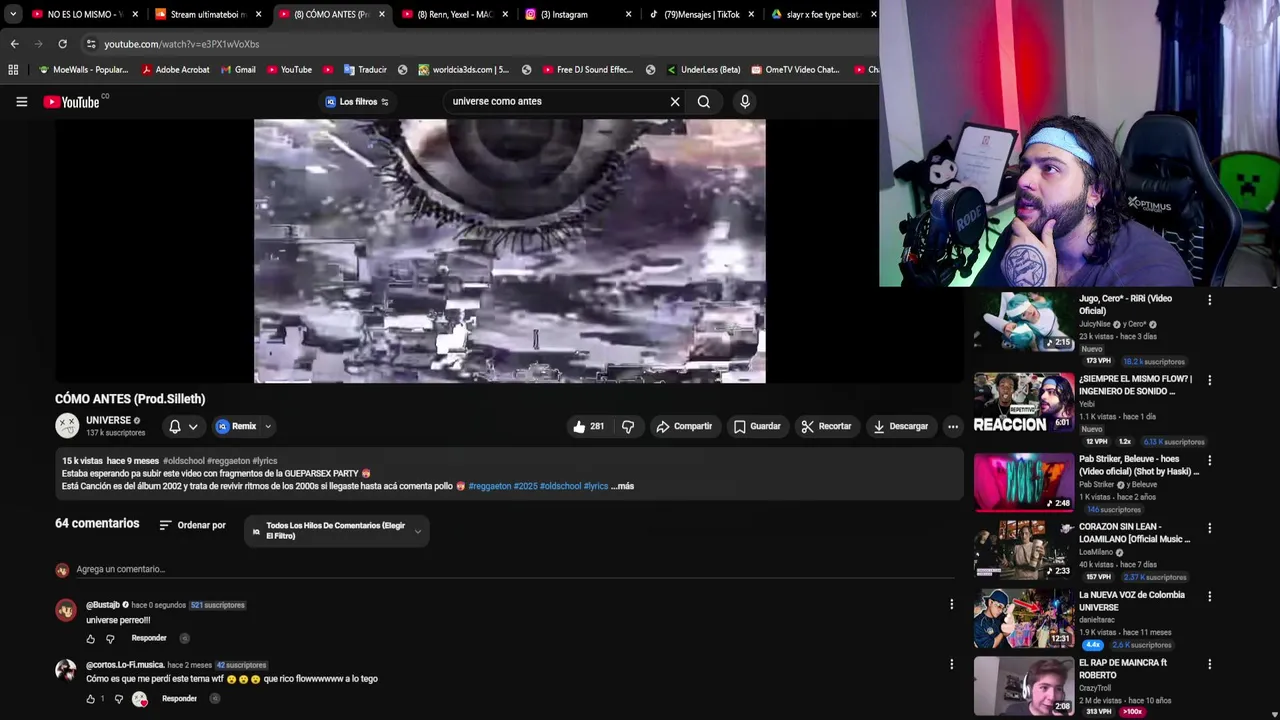Open 'Jugo, Cero* - RiRi' video thumbnail
This screenshot has width=1280, height=720.
click(x=1024, y=322)
